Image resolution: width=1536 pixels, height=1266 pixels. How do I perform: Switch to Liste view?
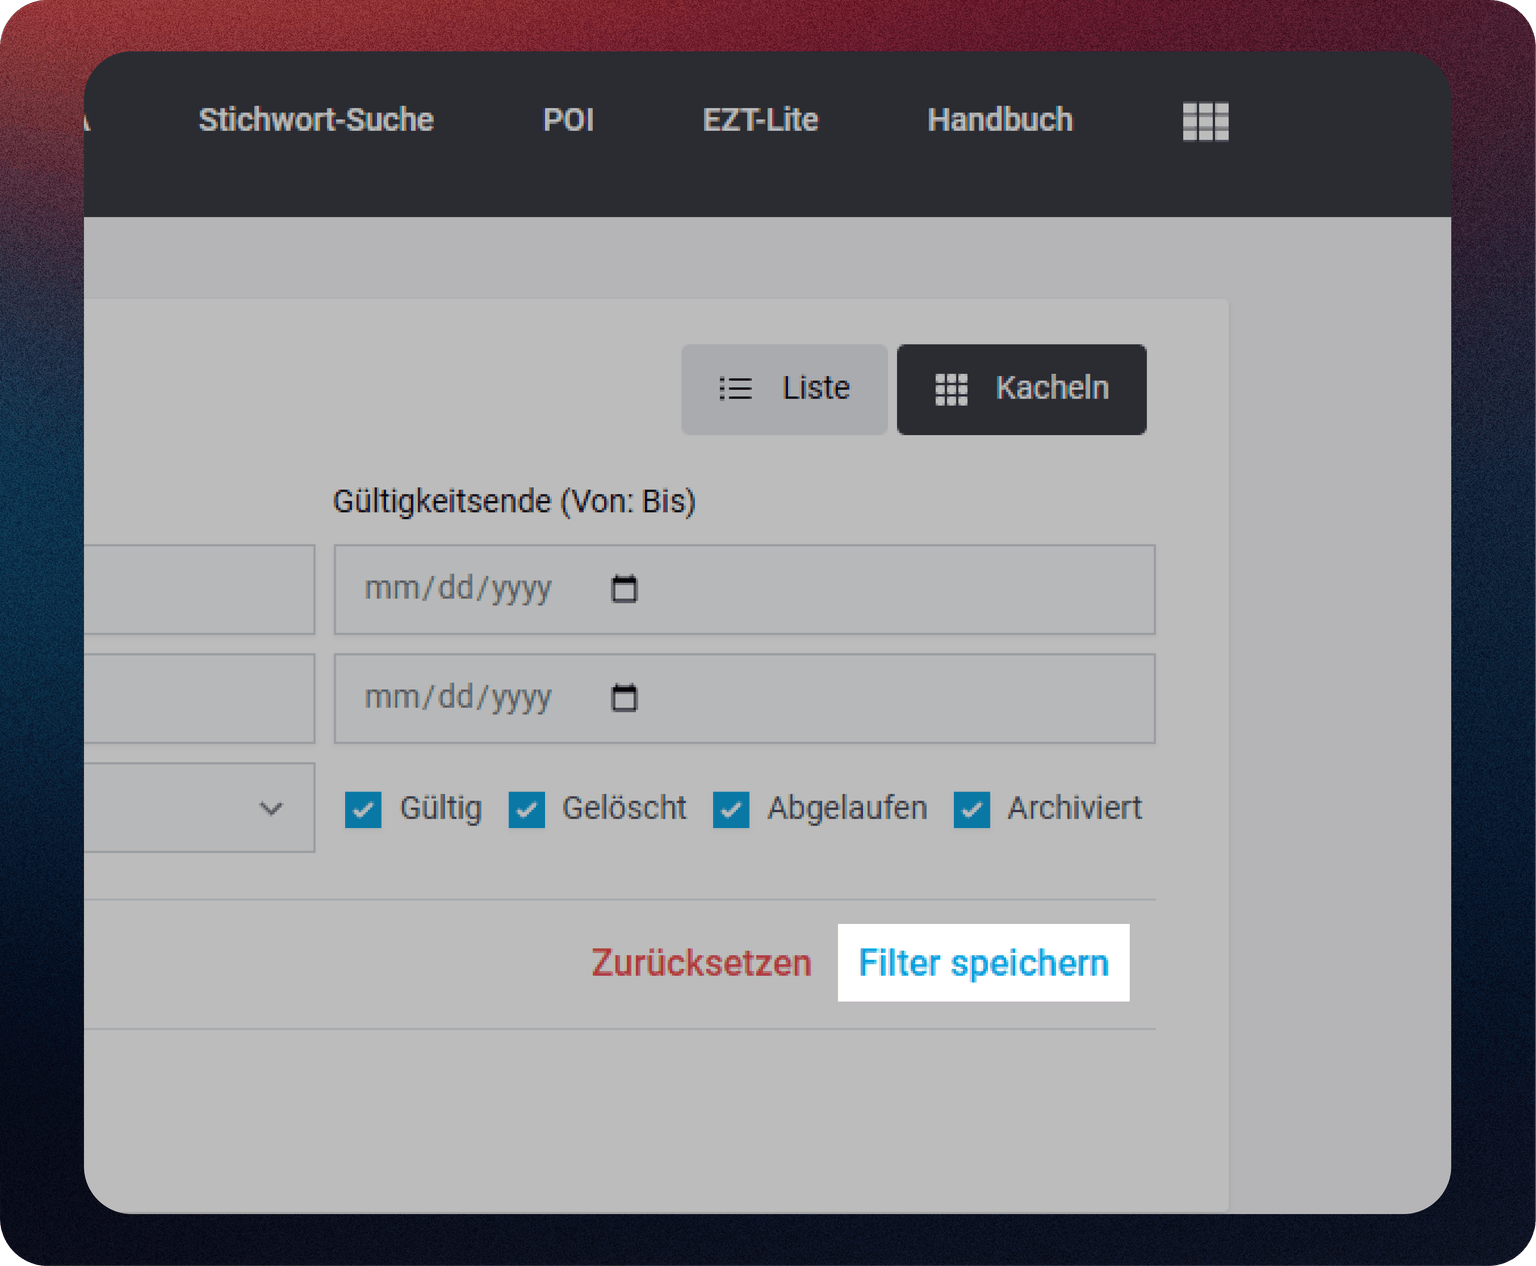(x=784, y=389)
